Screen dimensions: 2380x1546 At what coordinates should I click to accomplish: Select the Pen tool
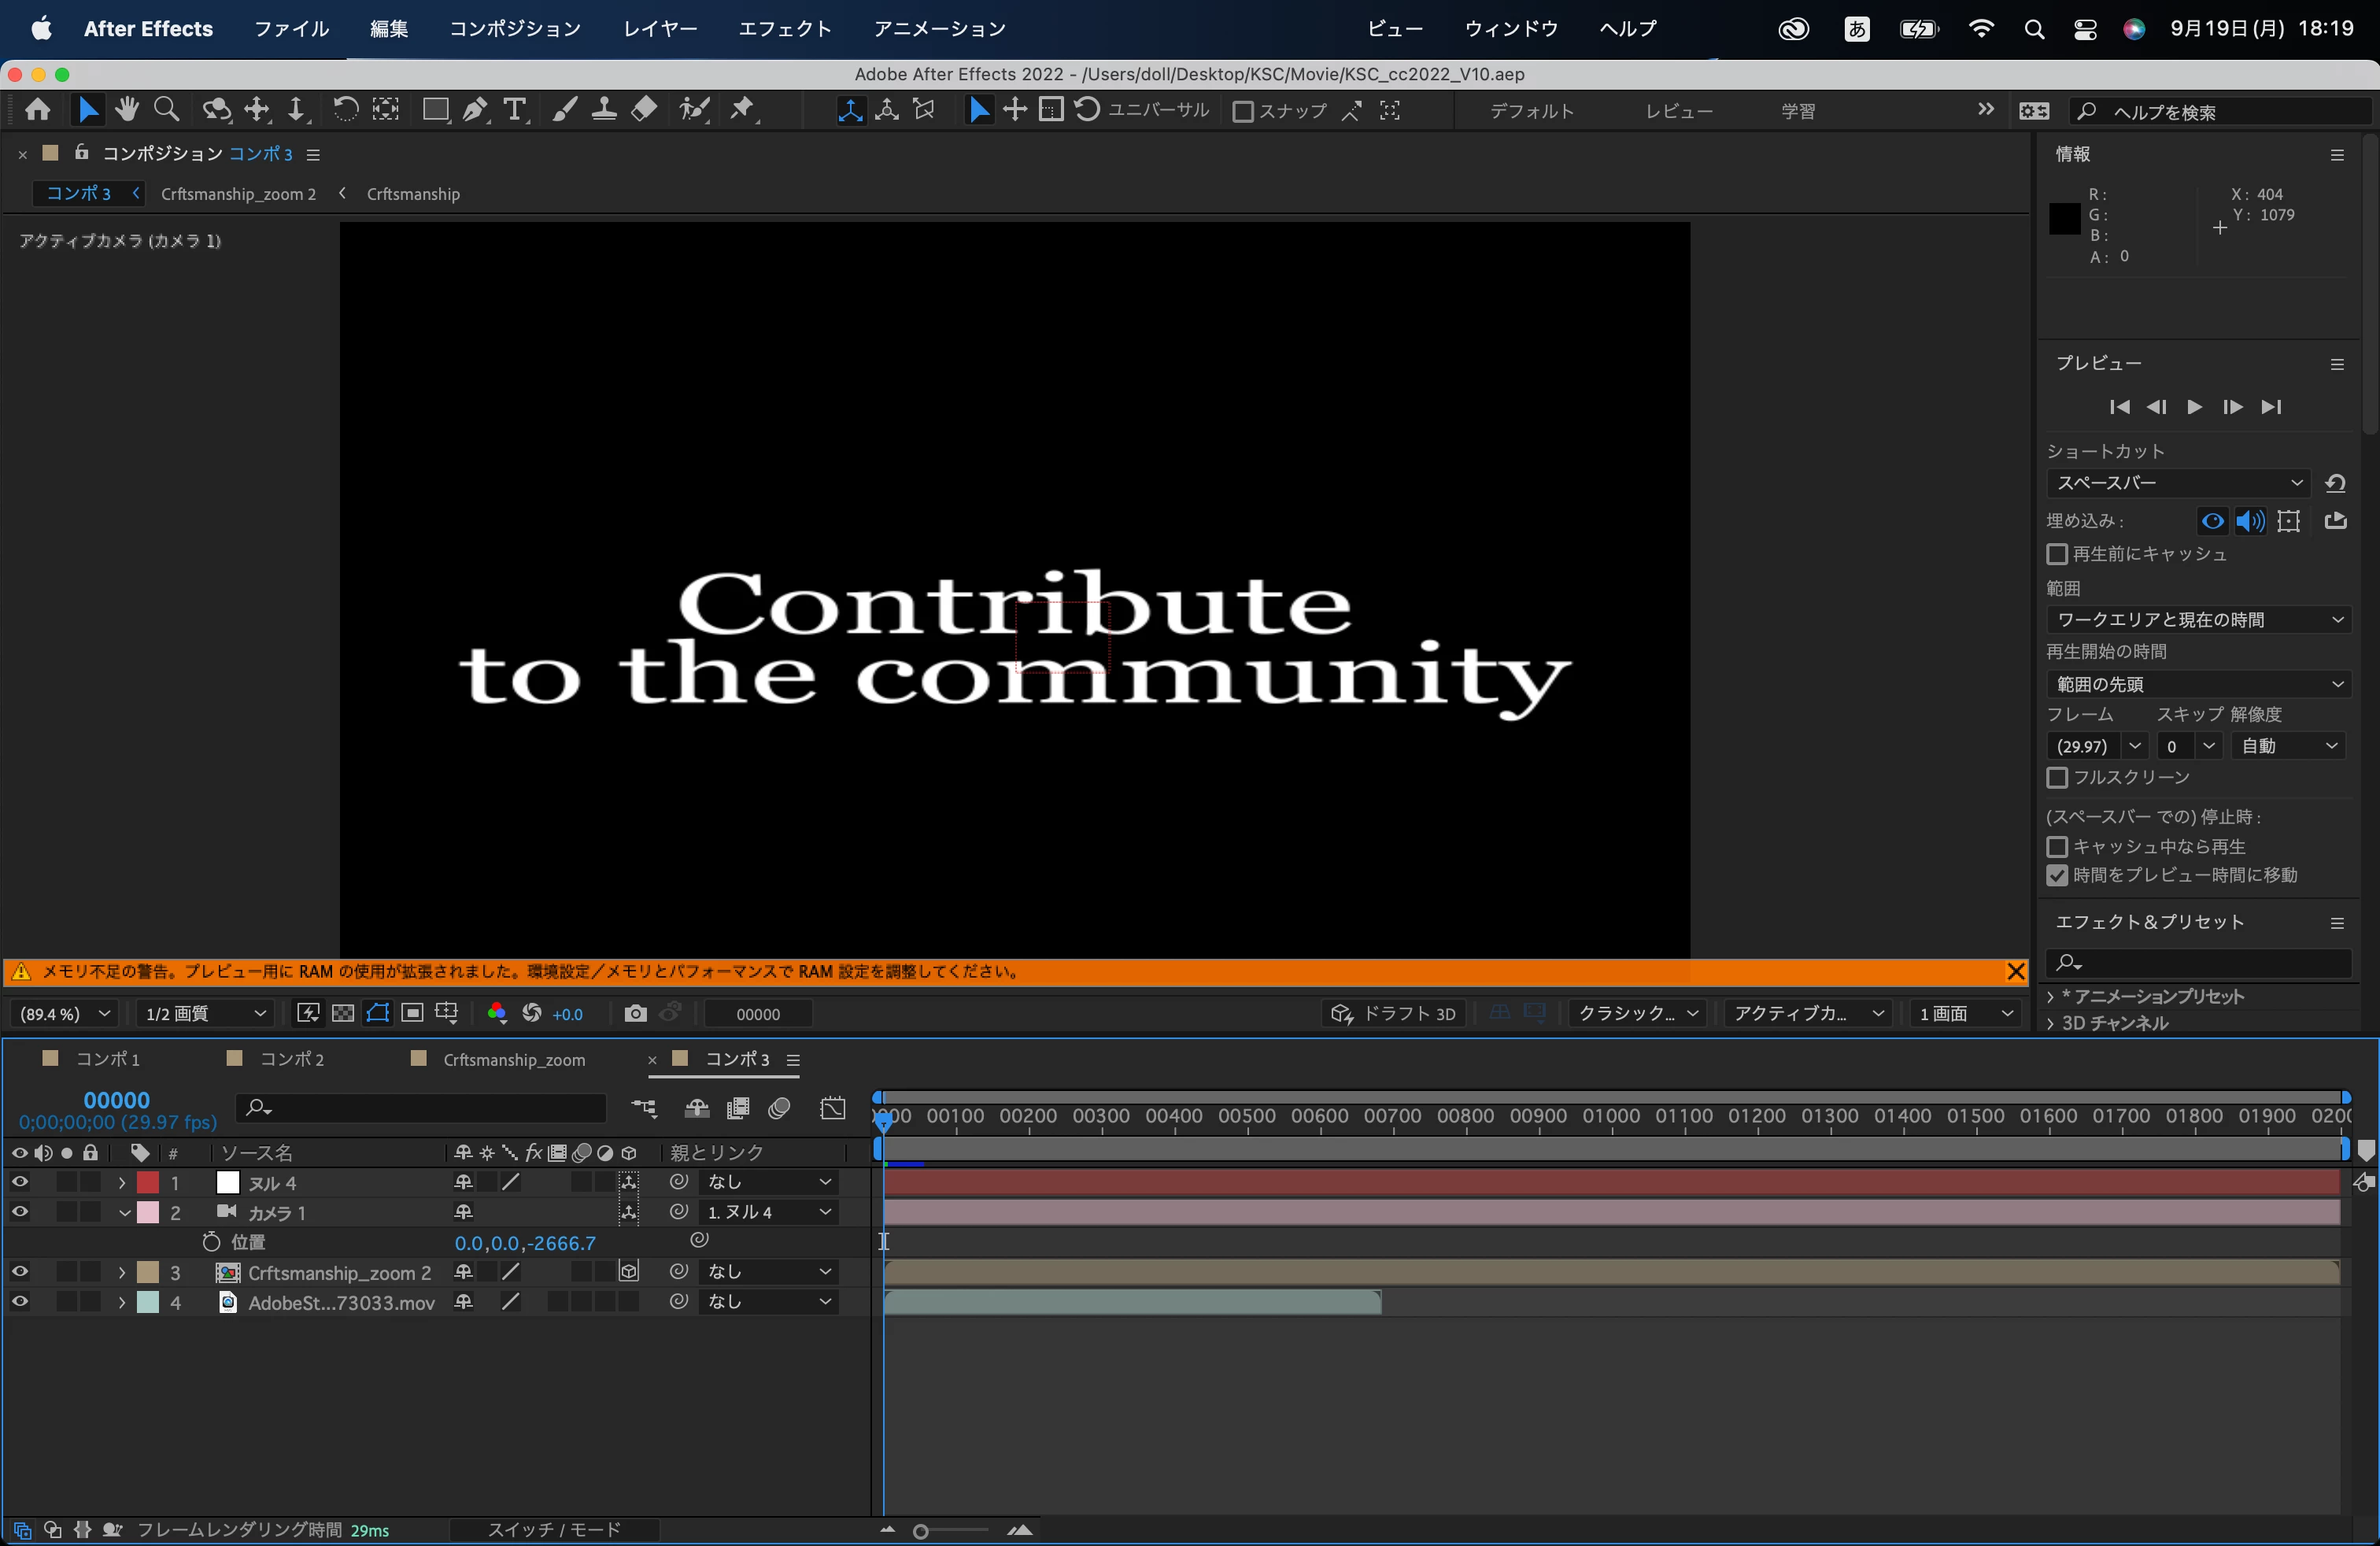pos(475,110)
